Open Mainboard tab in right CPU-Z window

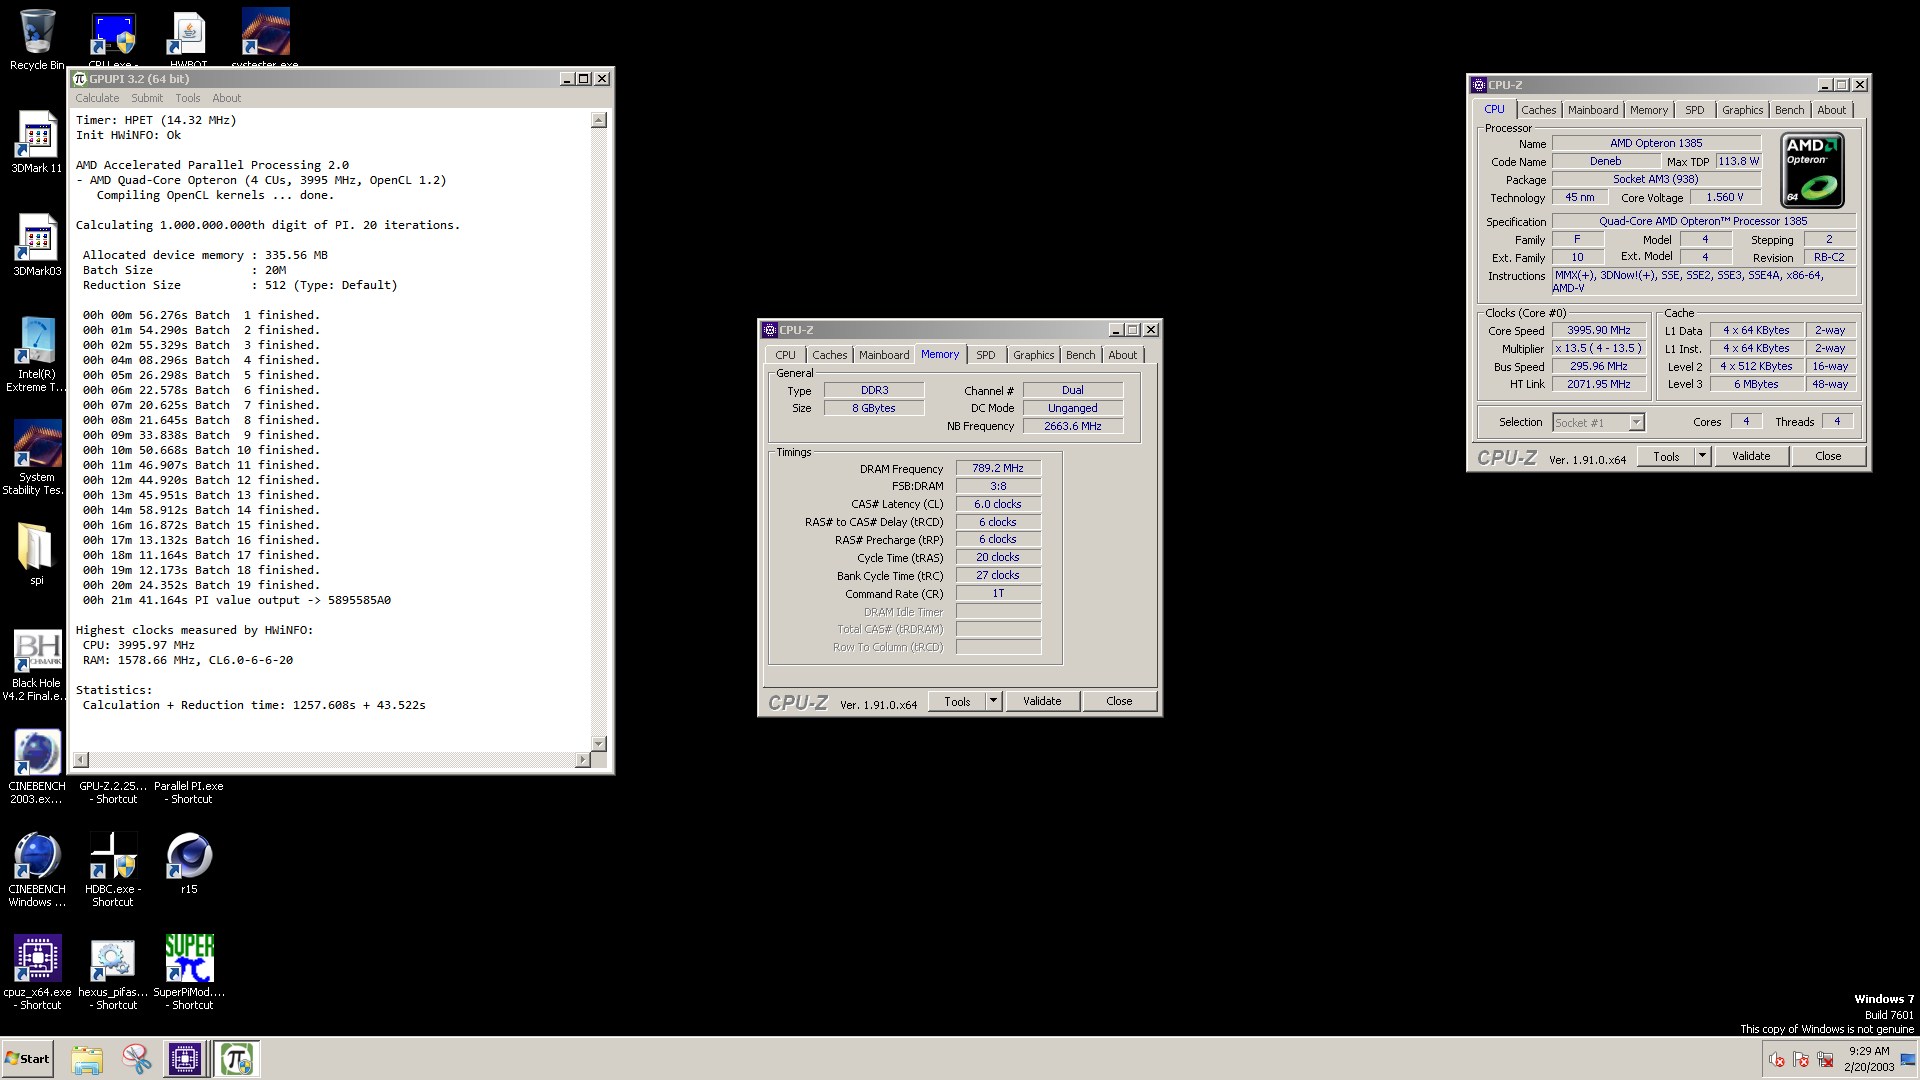pyautogui.click(x=1593, y=110)
